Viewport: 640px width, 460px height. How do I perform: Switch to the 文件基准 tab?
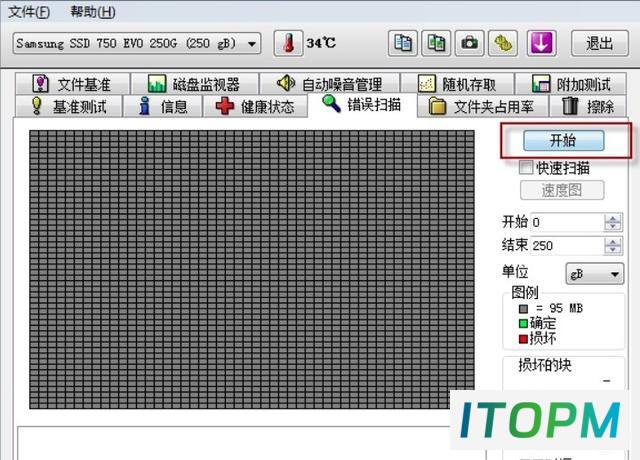73,84
